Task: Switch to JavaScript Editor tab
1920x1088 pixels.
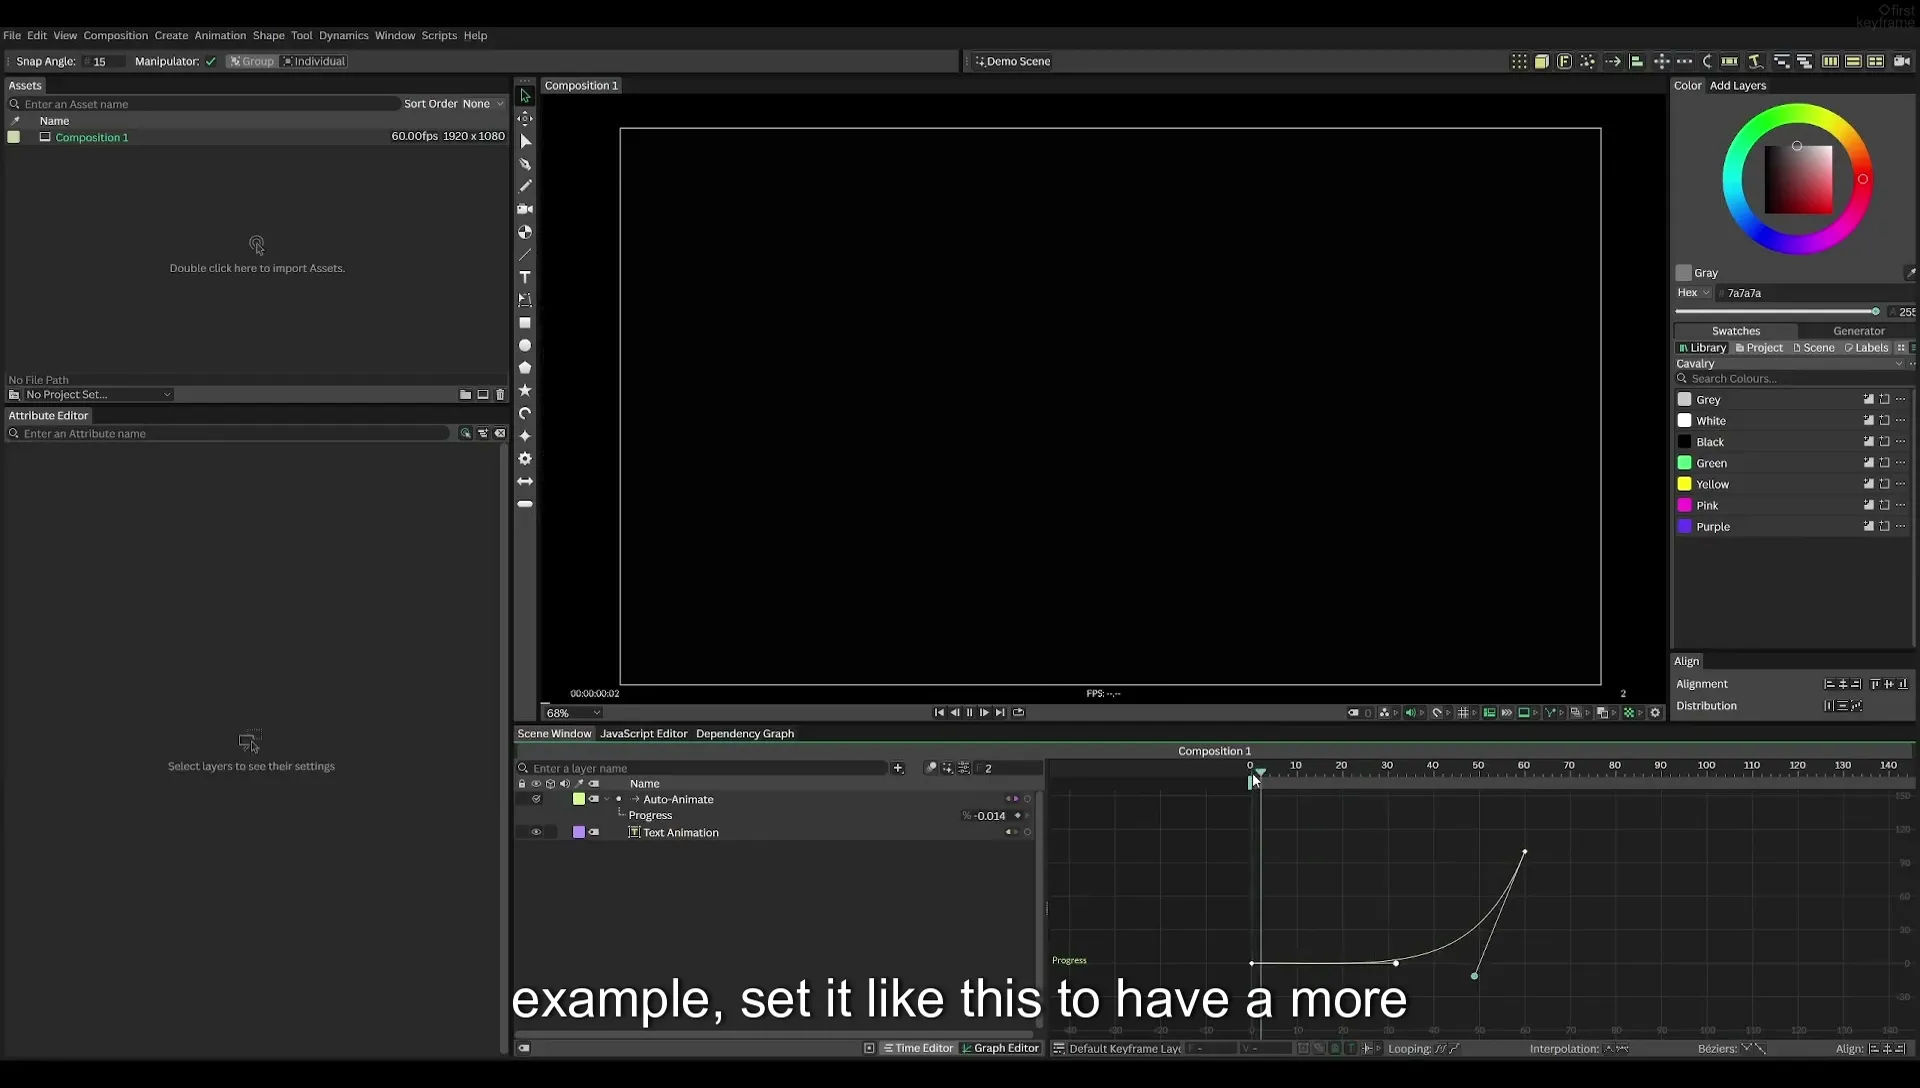Action: click(x=644, y=734)
